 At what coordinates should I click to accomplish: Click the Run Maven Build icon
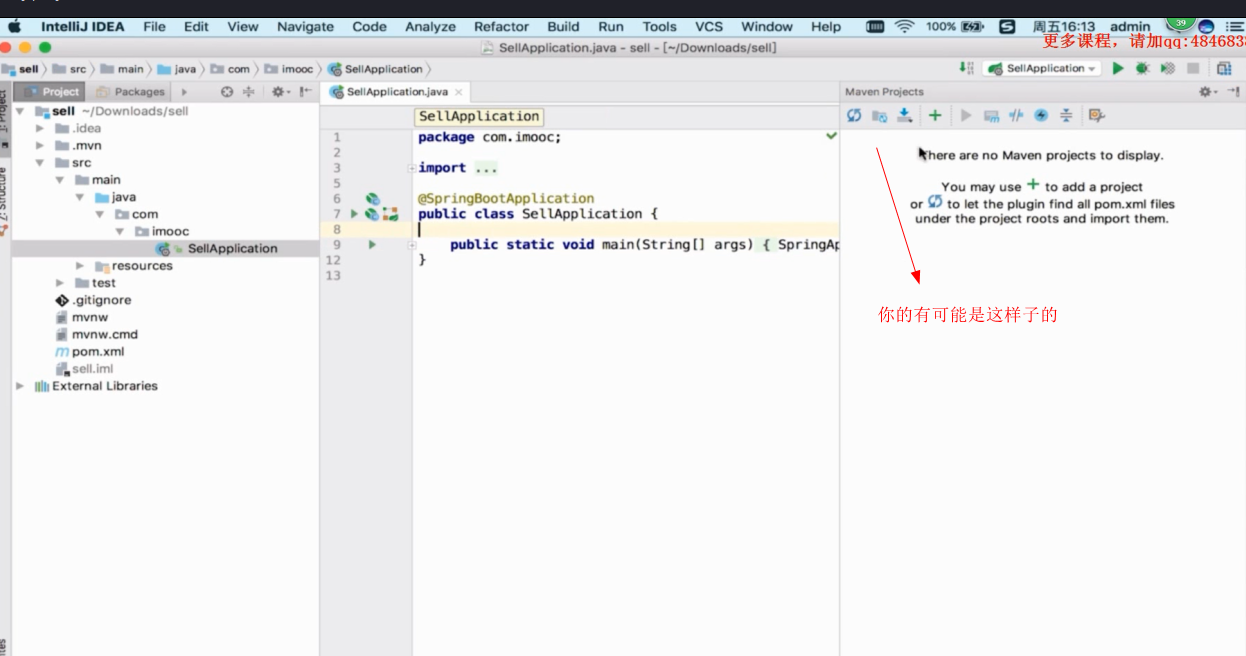coord(966,116)
